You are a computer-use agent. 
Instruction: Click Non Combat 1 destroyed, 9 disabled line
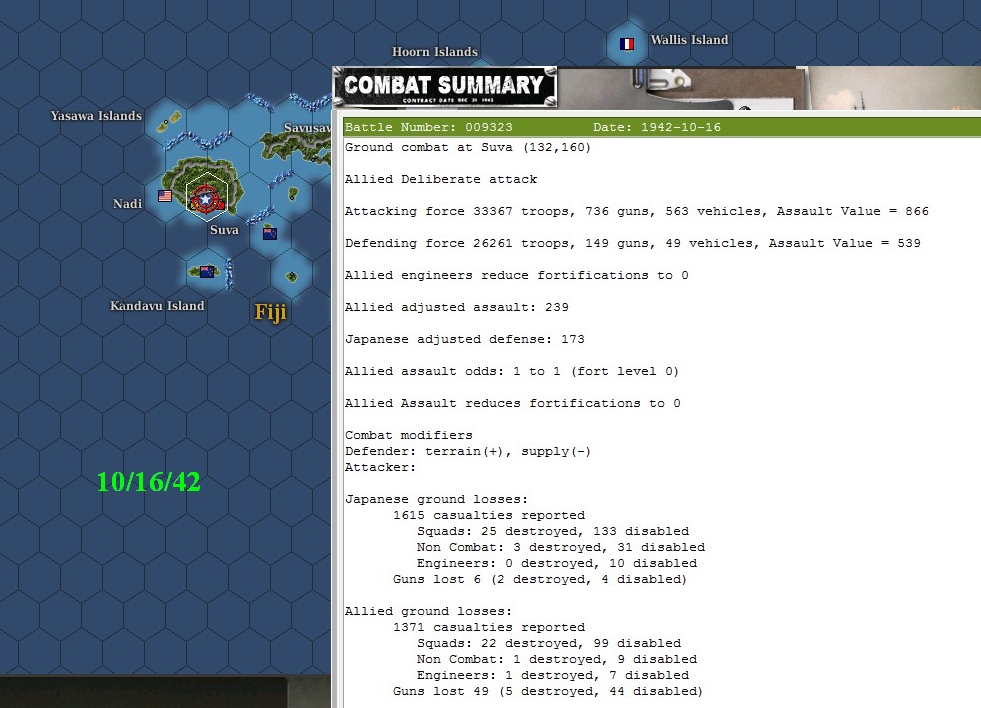[557, 659]
